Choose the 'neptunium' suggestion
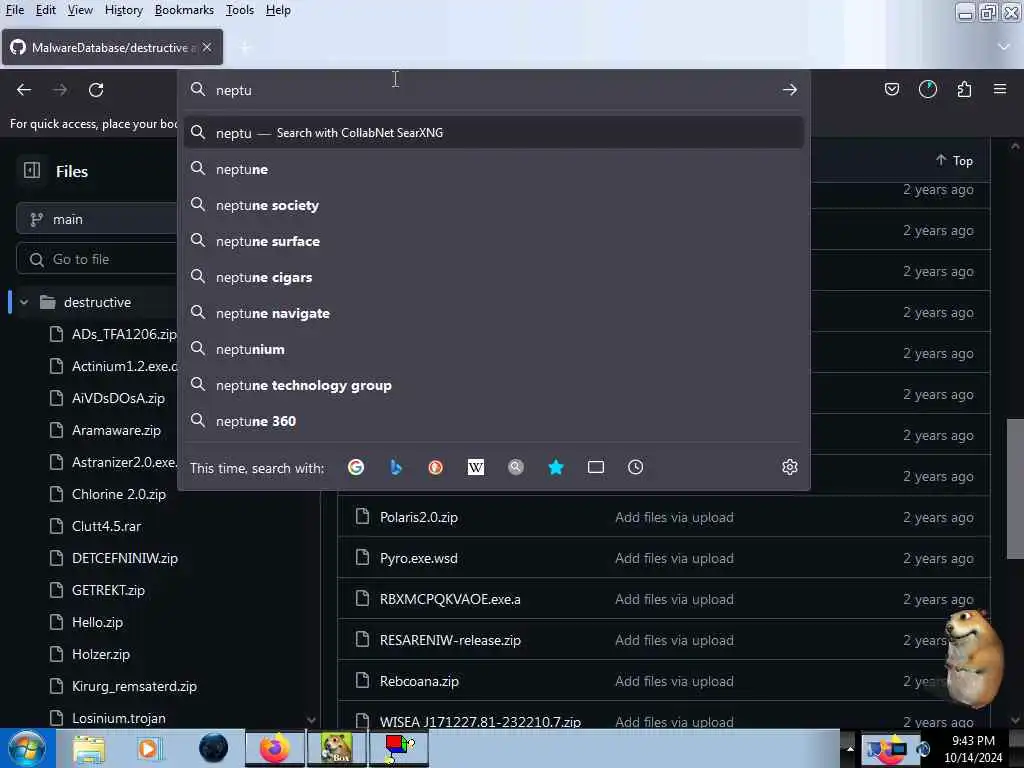The width and height of the screenshot is (1024, 768). point(494,349)
